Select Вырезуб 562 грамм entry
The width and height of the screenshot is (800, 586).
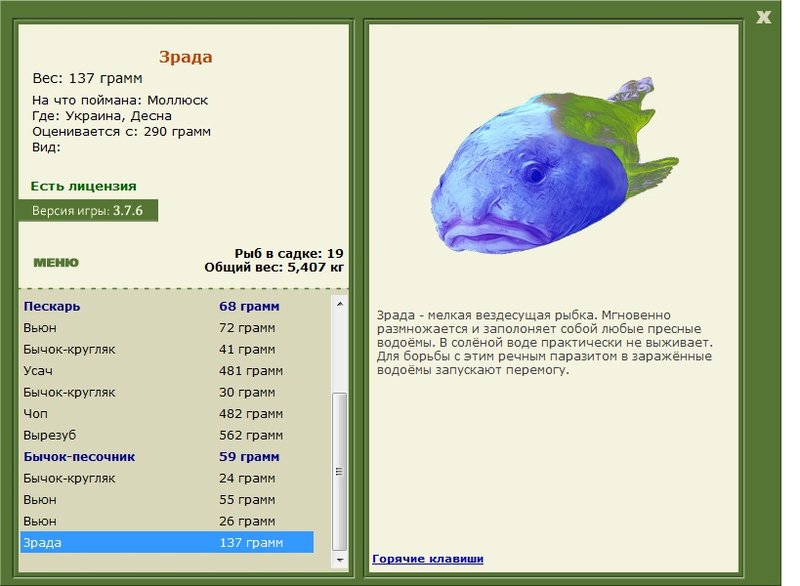[167, 435]
